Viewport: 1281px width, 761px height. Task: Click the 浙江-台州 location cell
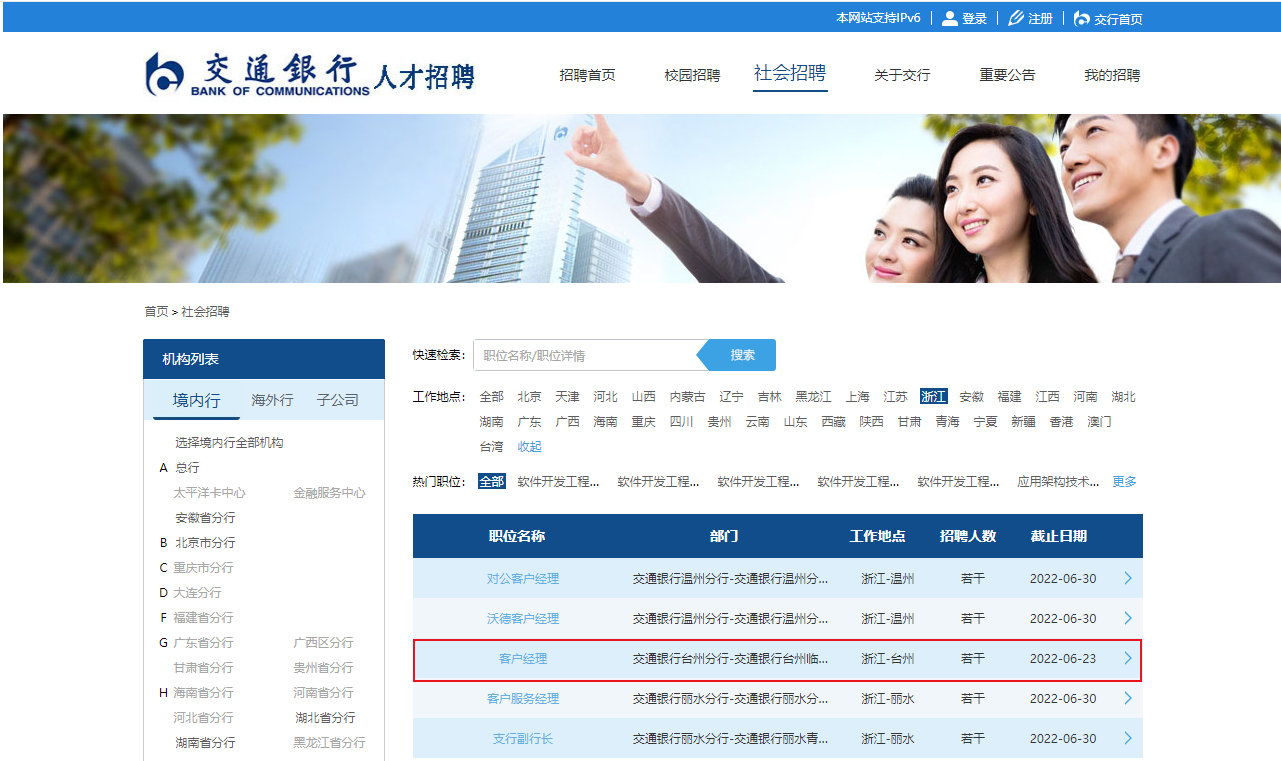[888, 658]
